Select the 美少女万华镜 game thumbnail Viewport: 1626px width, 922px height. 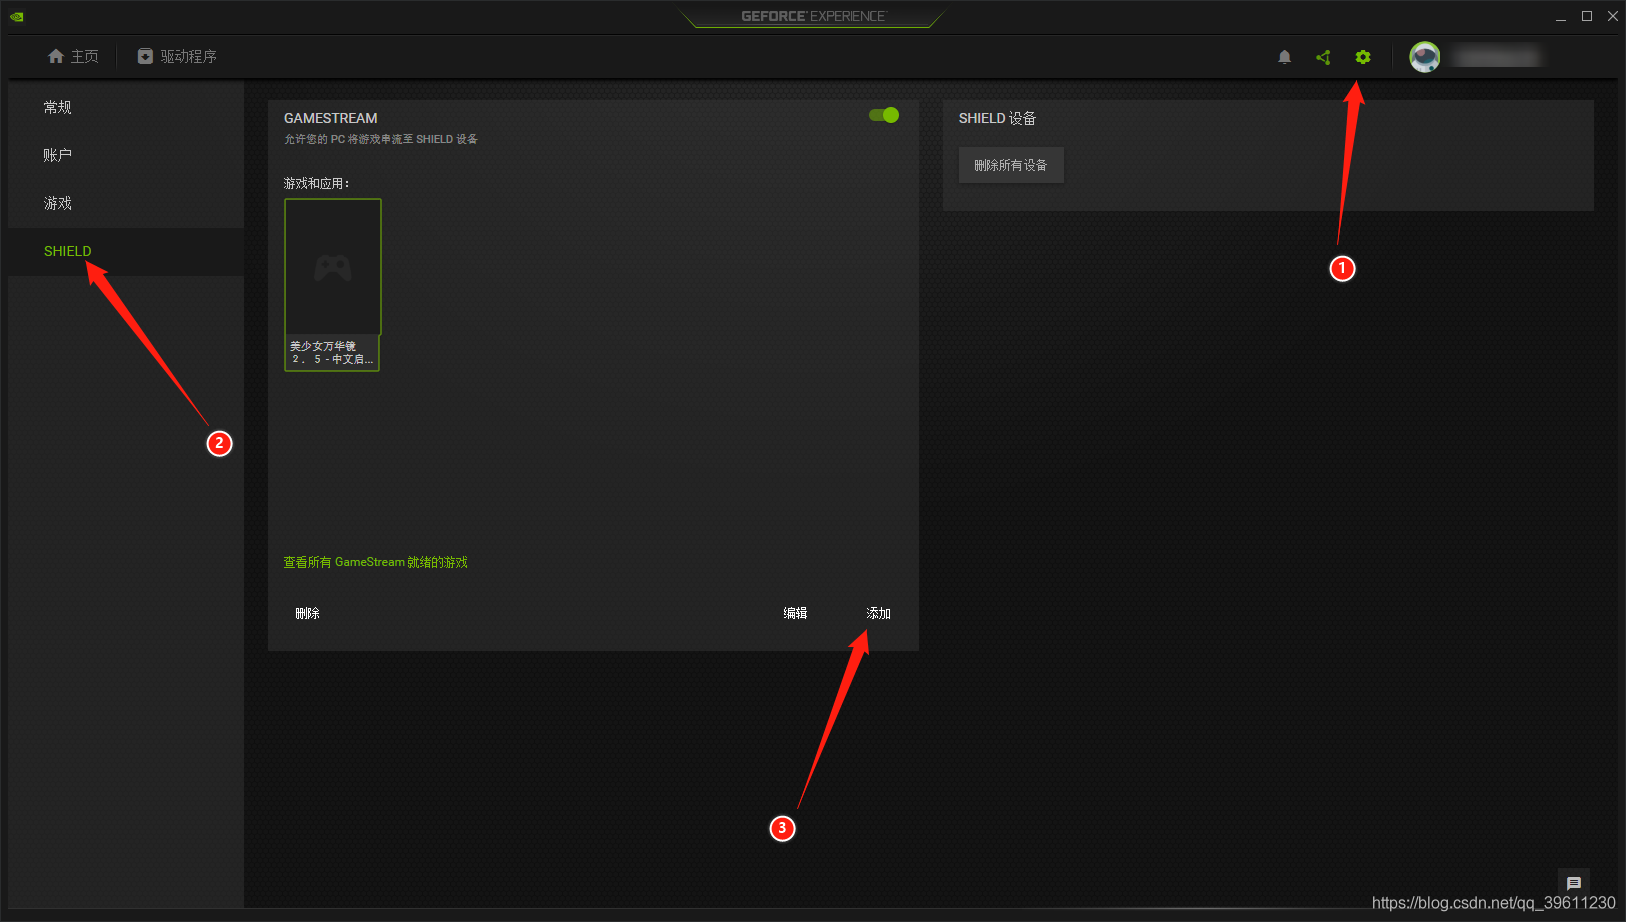(x=333, y=285)
